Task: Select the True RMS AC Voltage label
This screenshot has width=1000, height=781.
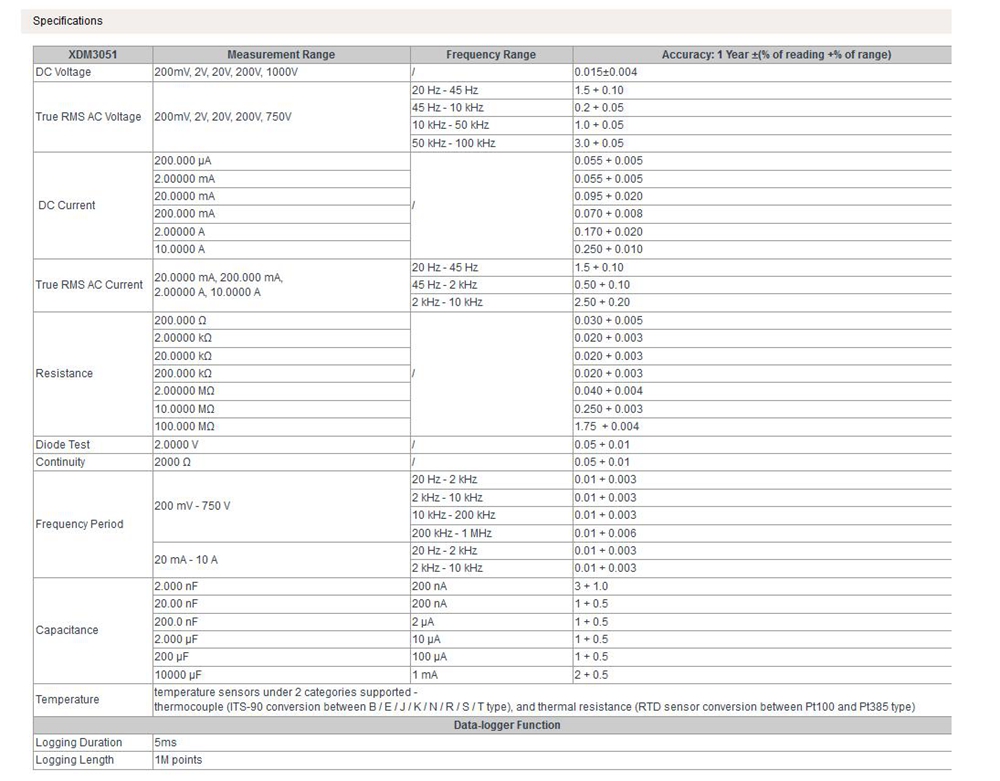Action: [89, 117]
